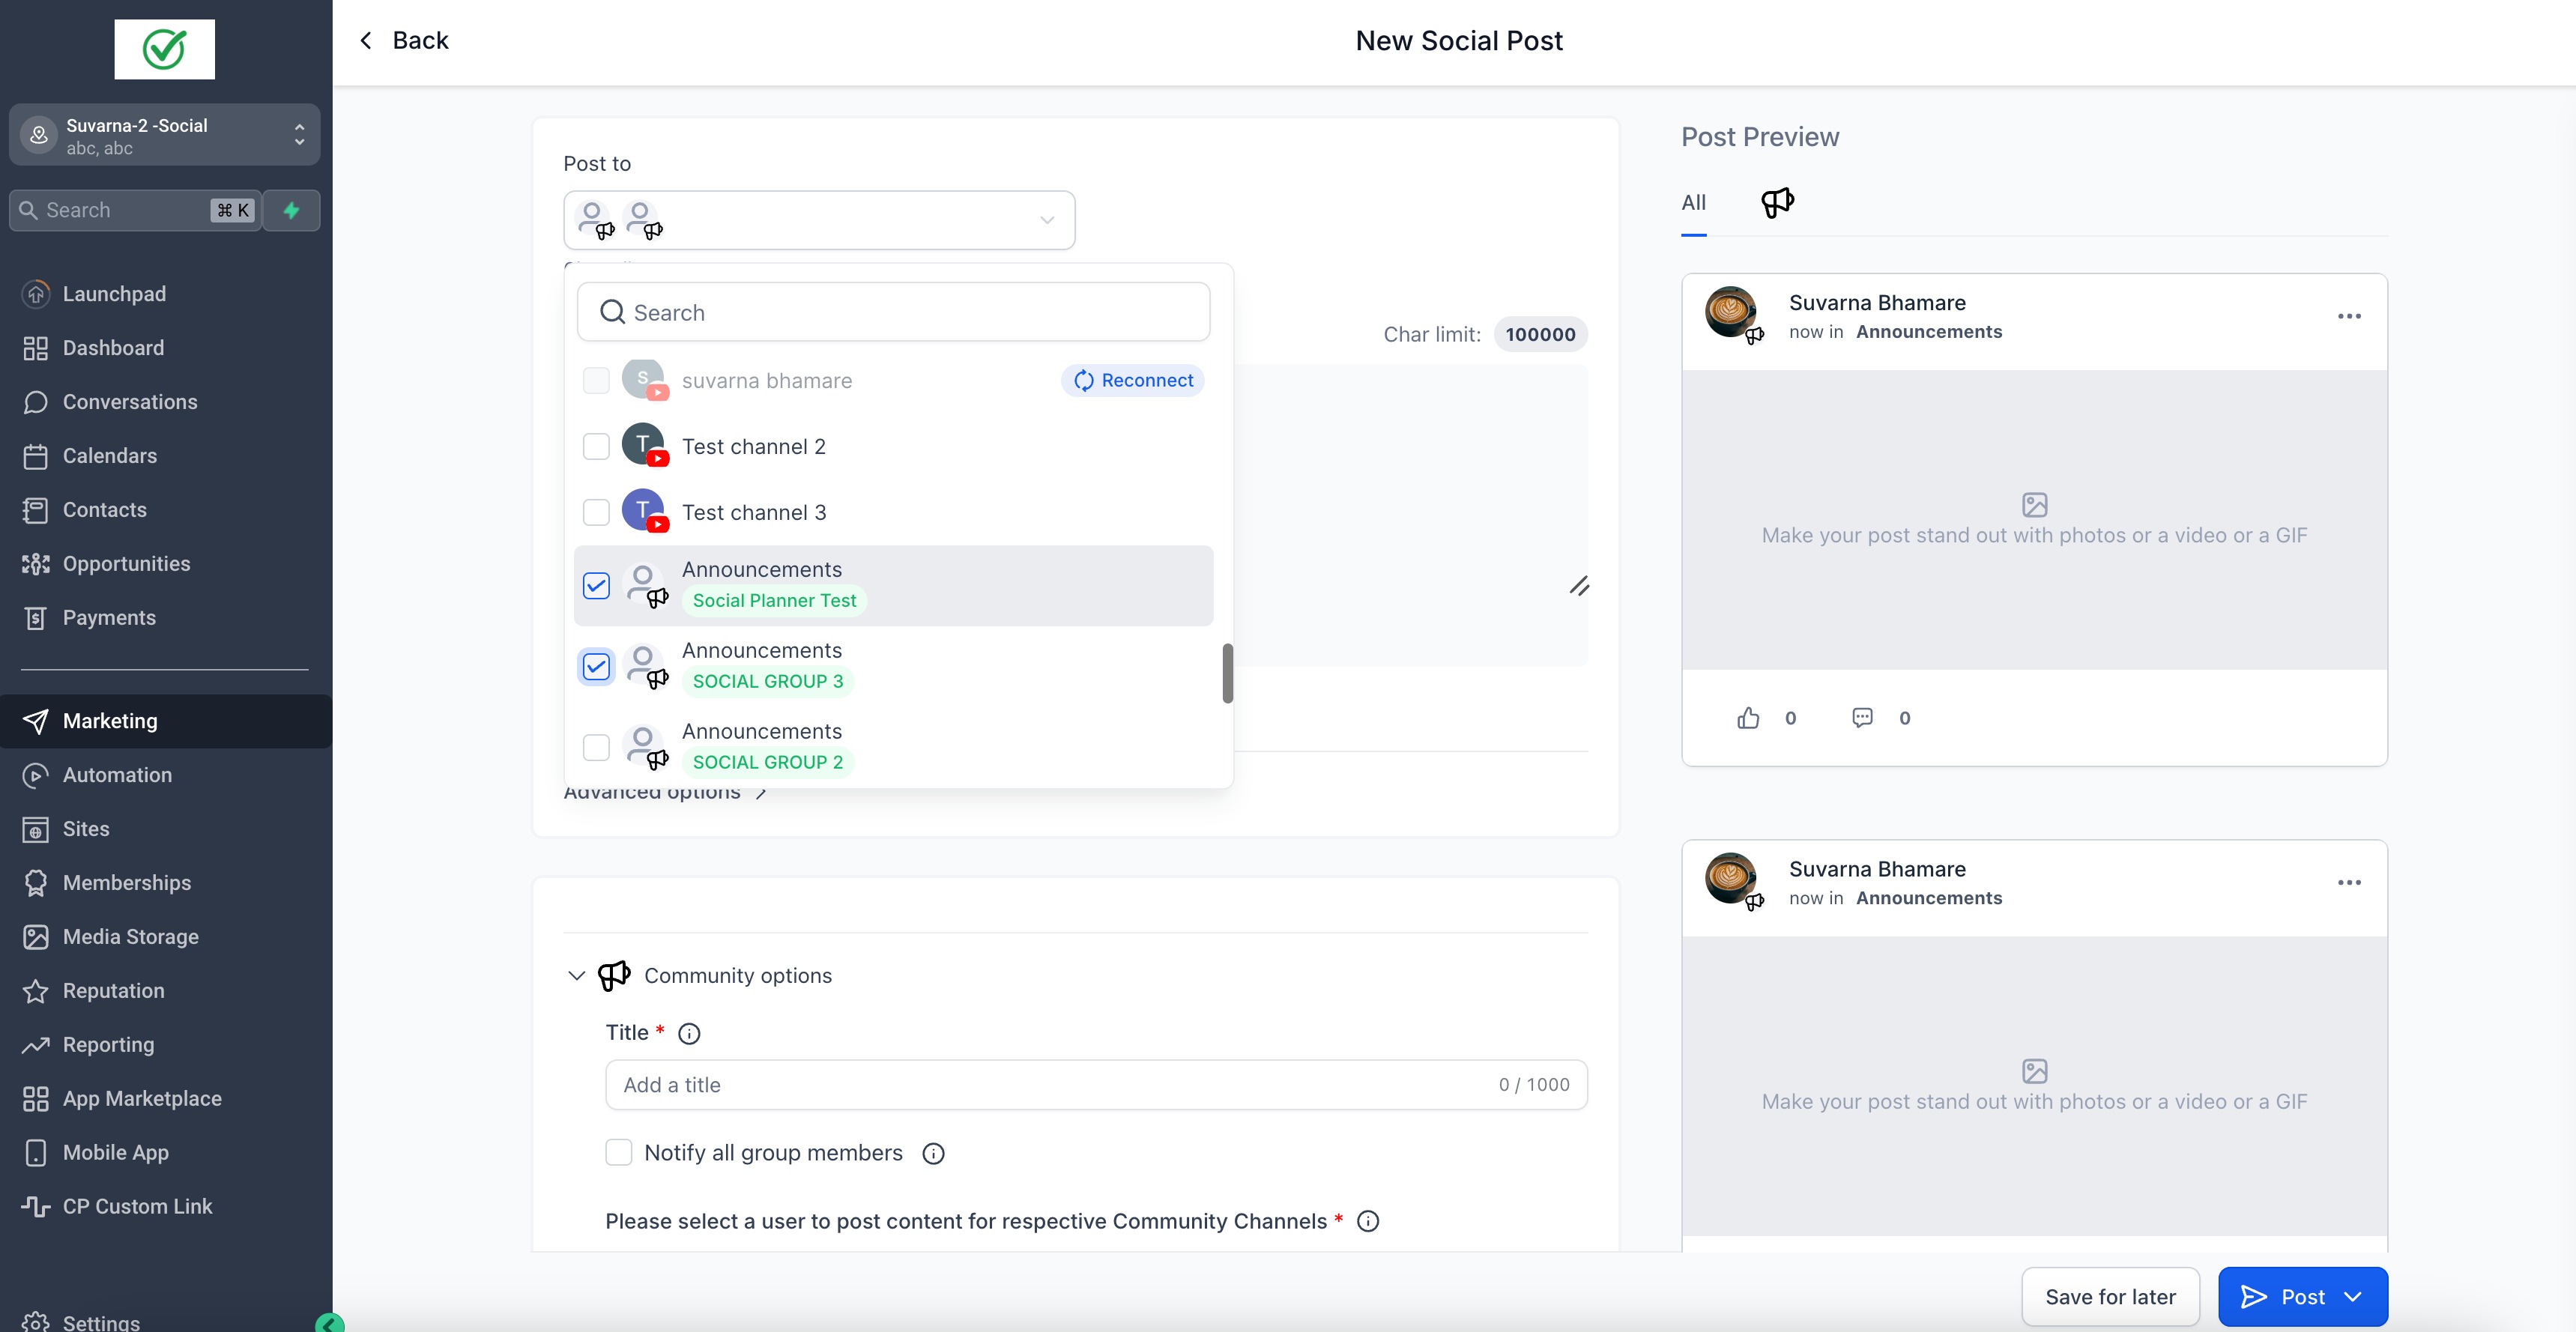Click the Back arrow icon
This screenshot has height=1332, width=2576.
click(366, 40)
